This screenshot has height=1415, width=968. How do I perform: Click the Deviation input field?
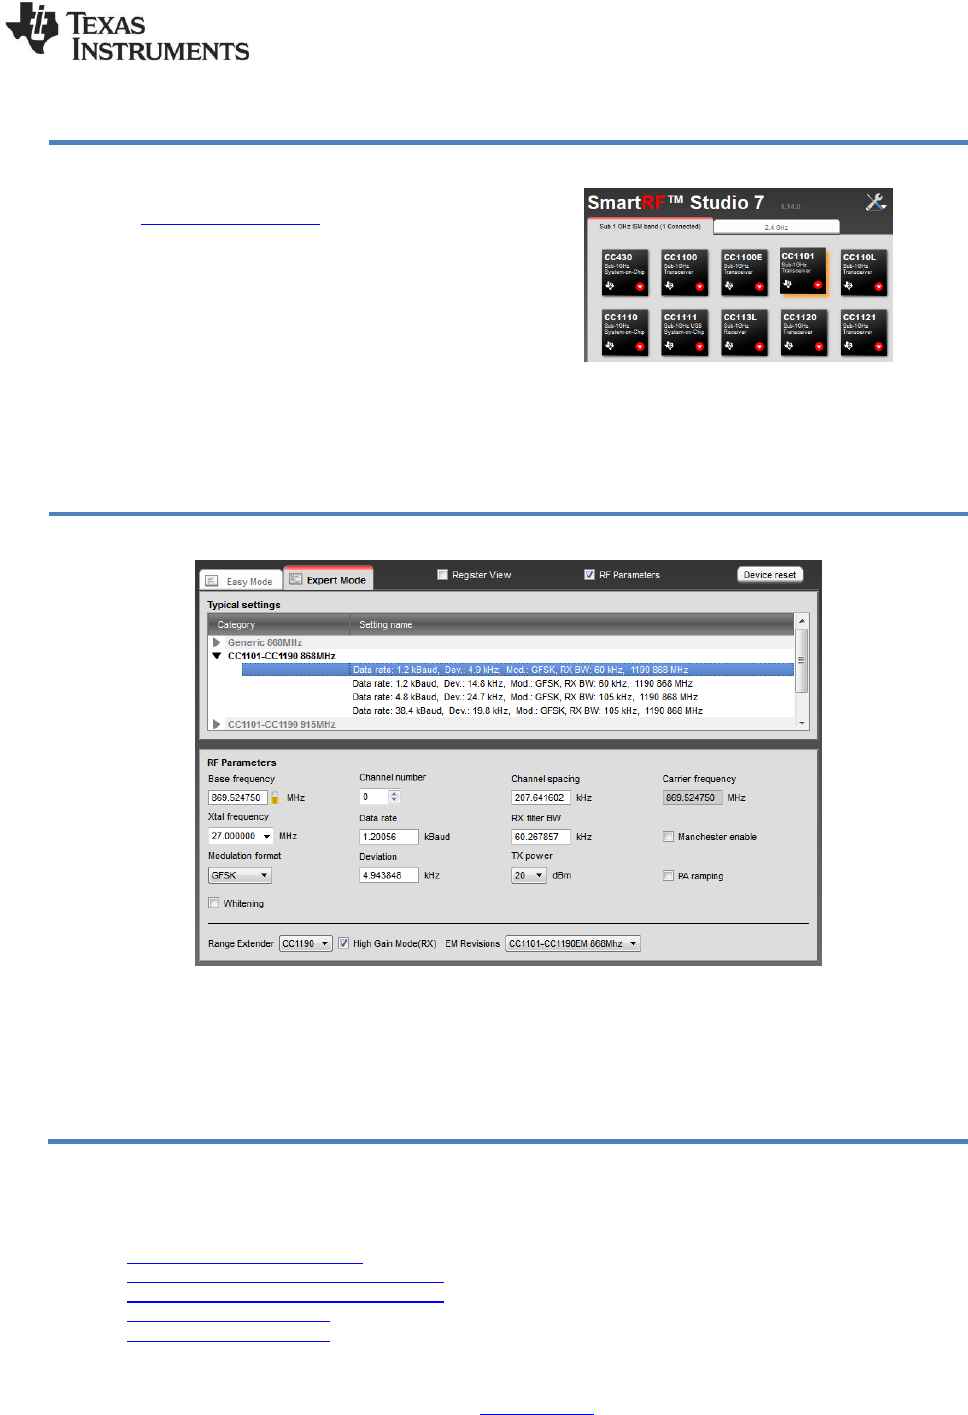[388, 876]
